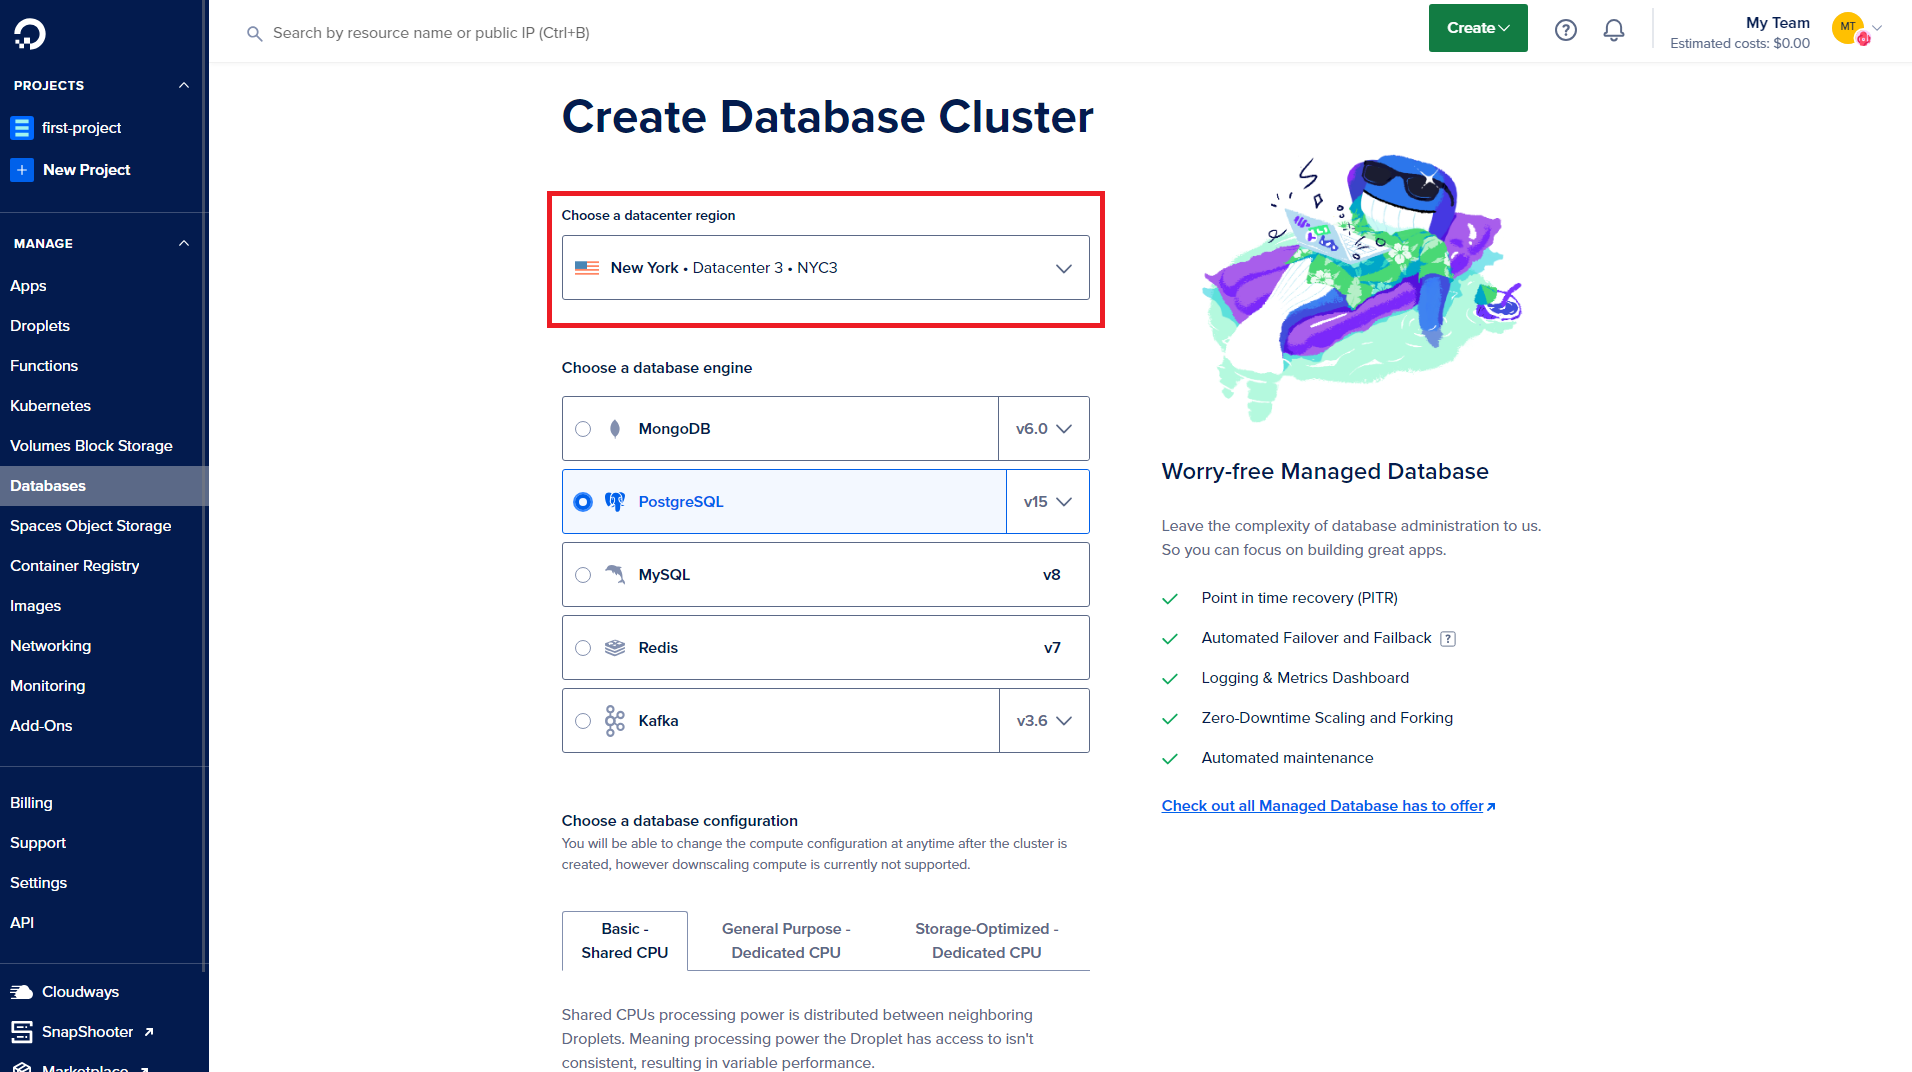1912x1072 pixels.
Task: Click the Cloudways cloud icon
Action: [21, 992]
